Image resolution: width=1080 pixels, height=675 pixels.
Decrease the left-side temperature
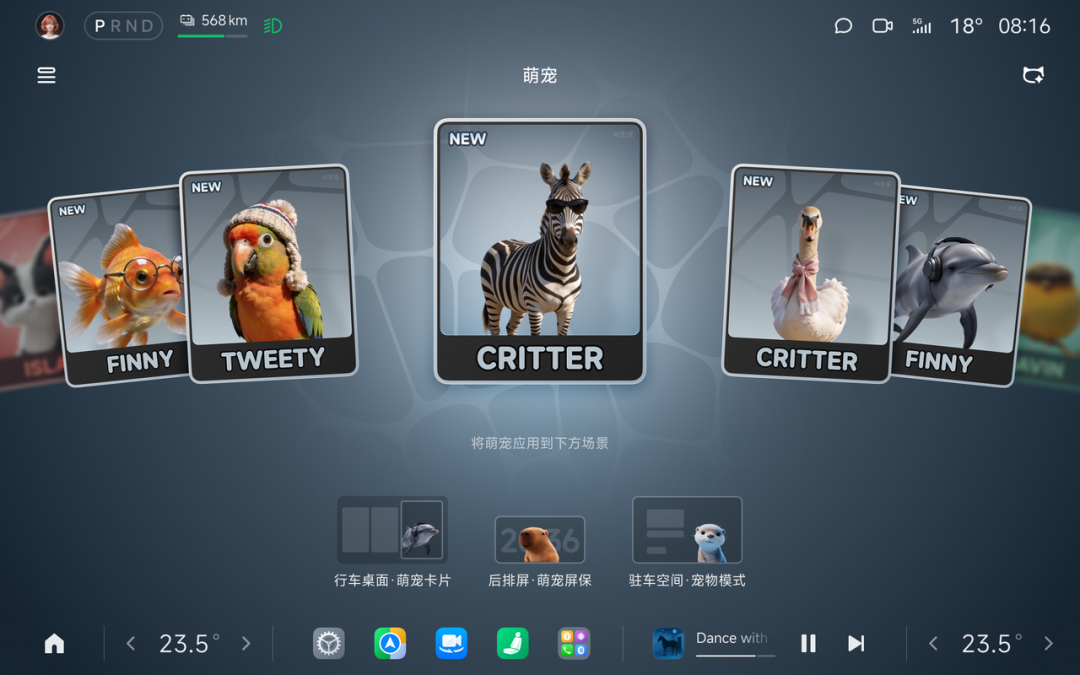[130, 644]
